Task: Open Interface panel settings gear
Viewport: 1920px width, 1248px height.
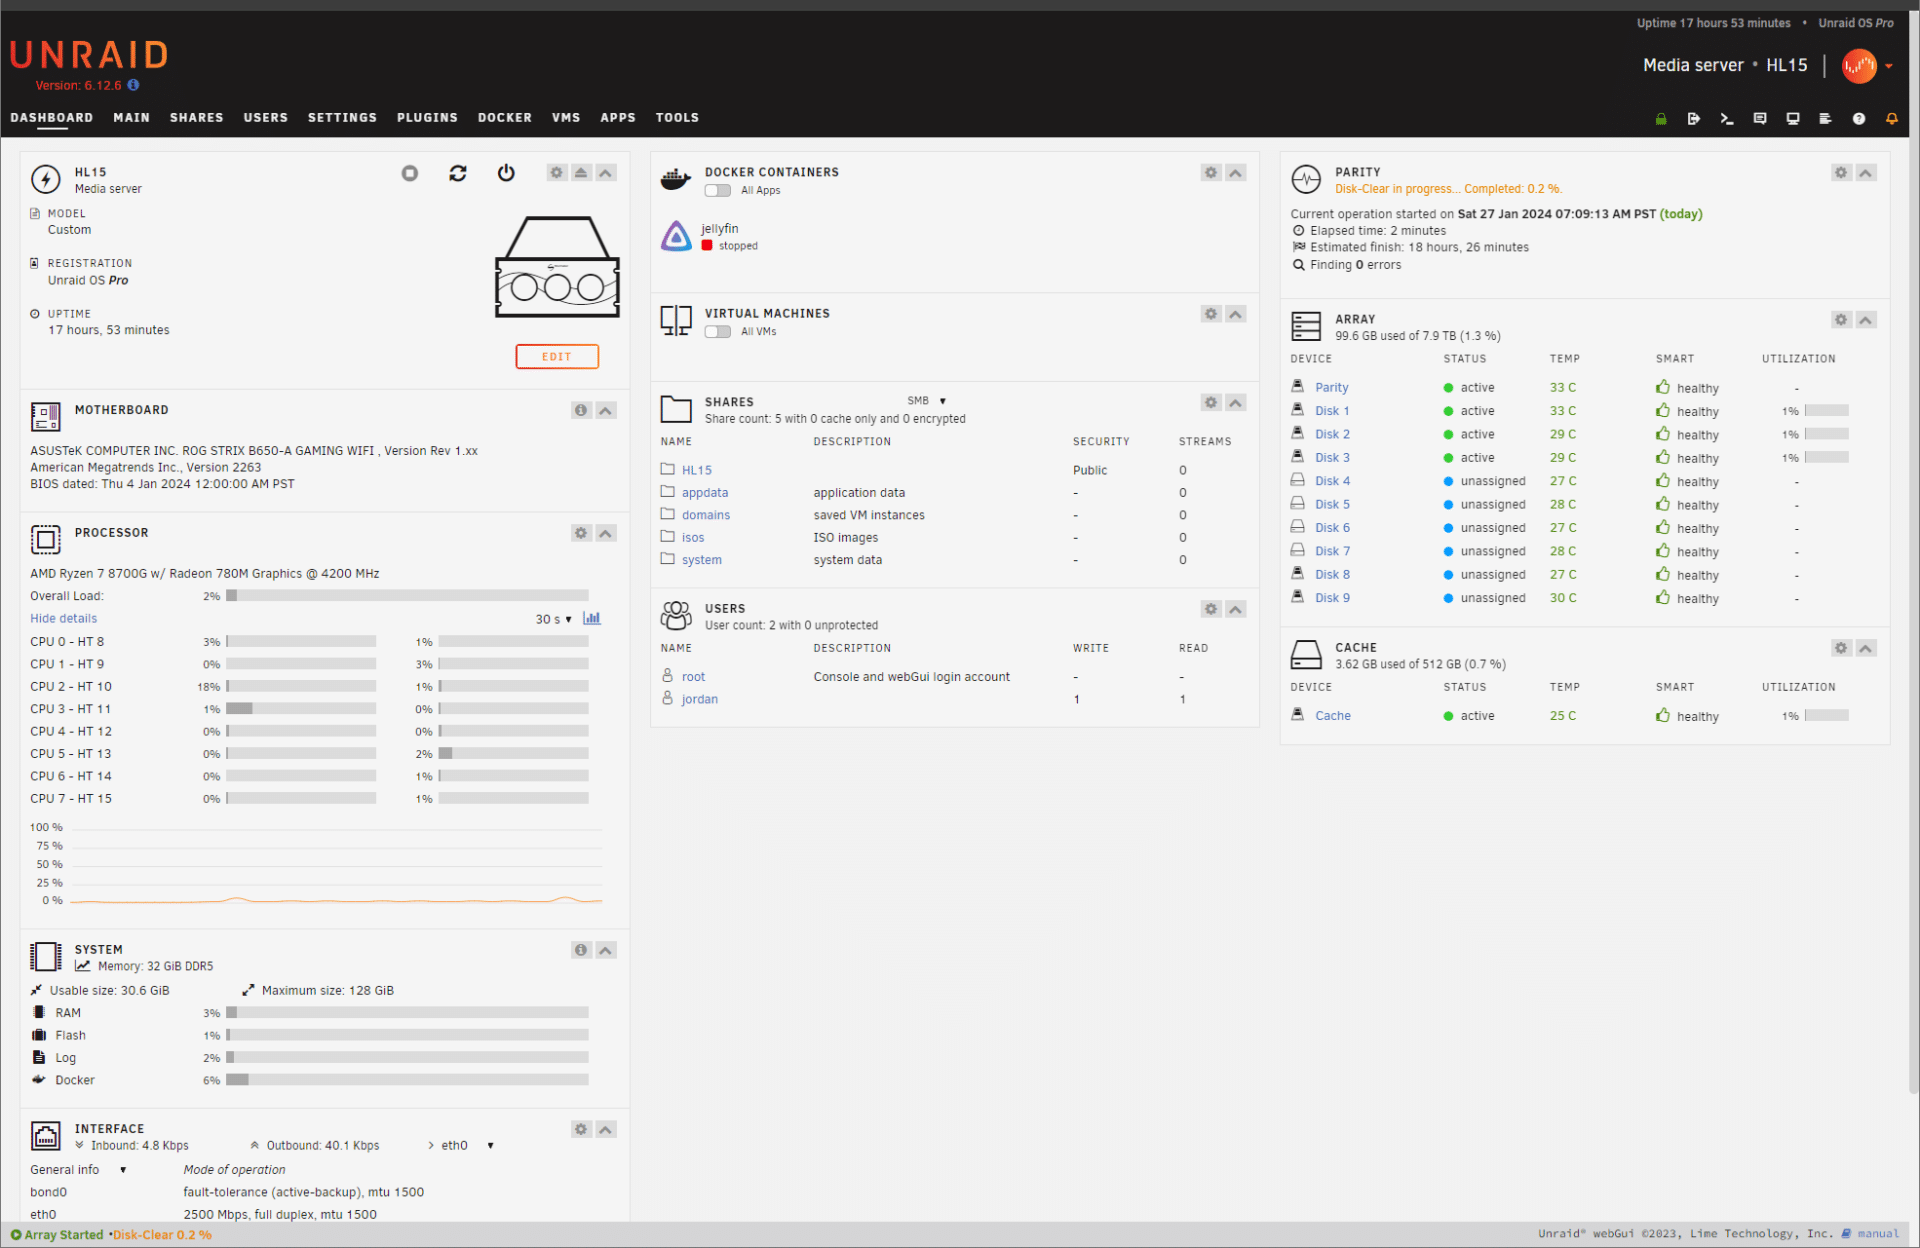Action: 581,1130
